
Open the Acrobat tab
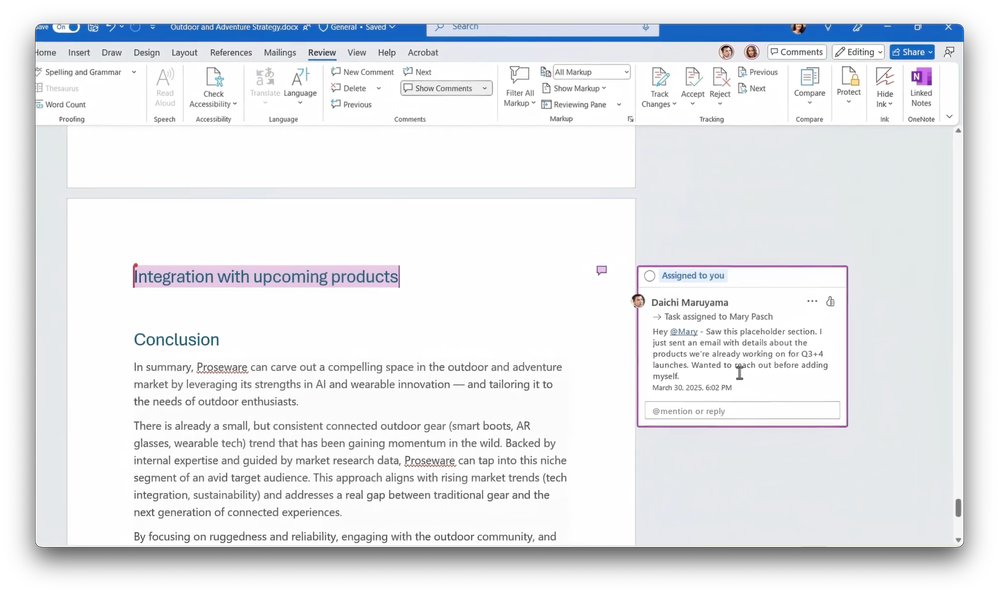pos(423,53)
